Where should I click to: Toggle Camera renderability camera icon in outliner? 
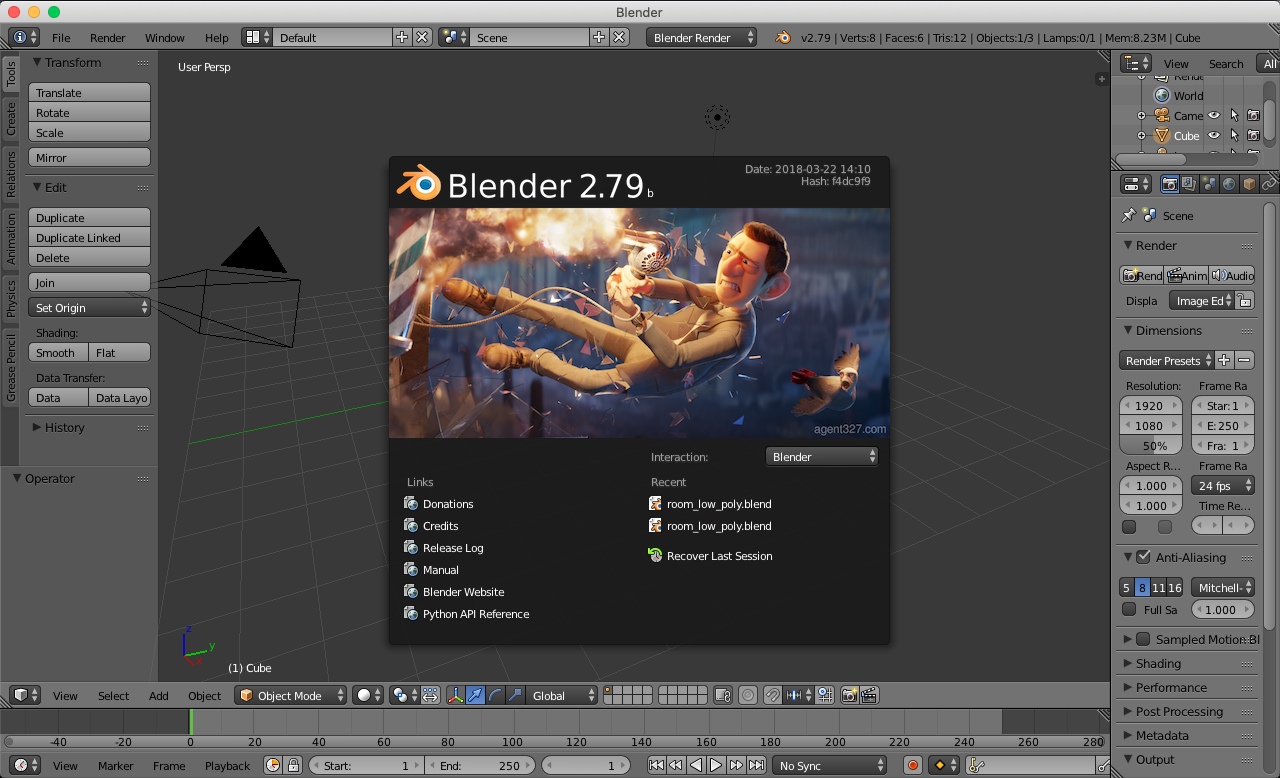(1253, 115)
